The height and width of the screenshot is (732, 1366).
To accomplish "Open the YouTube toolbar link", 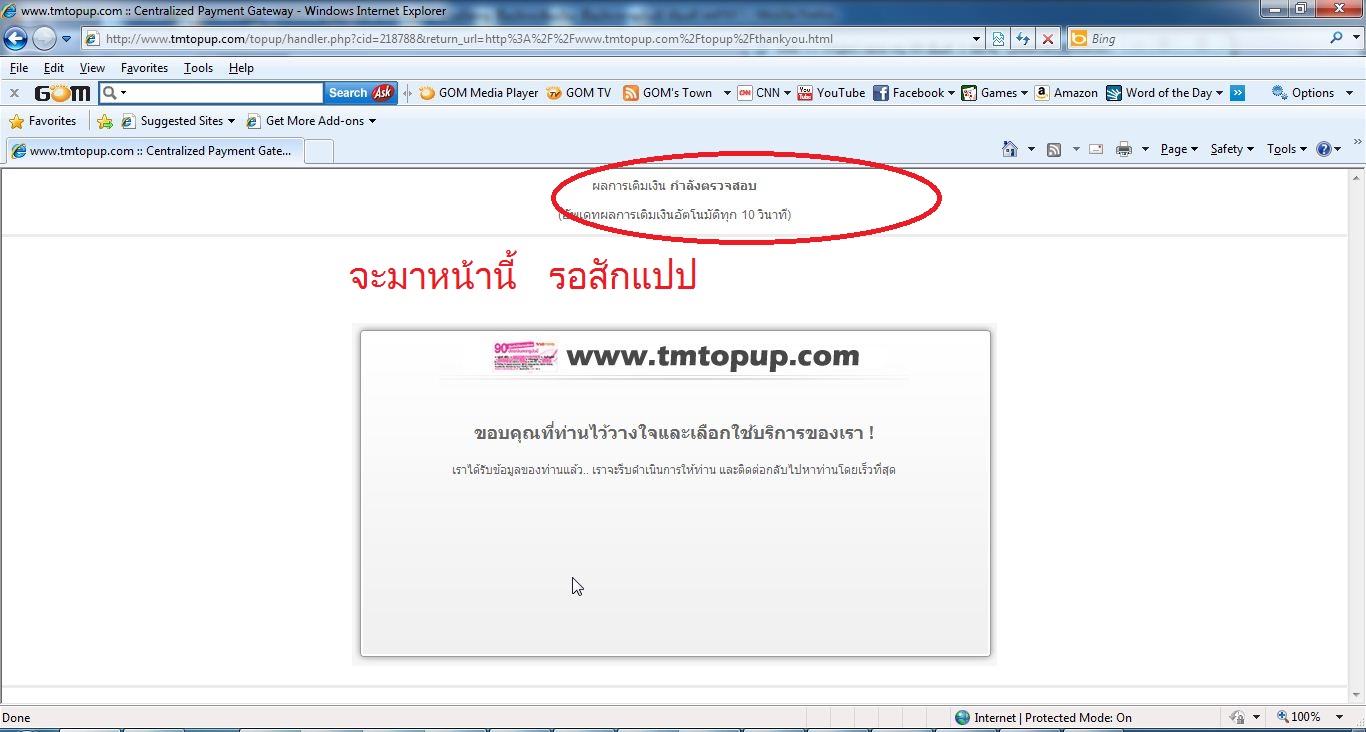I will coord(831,93).
